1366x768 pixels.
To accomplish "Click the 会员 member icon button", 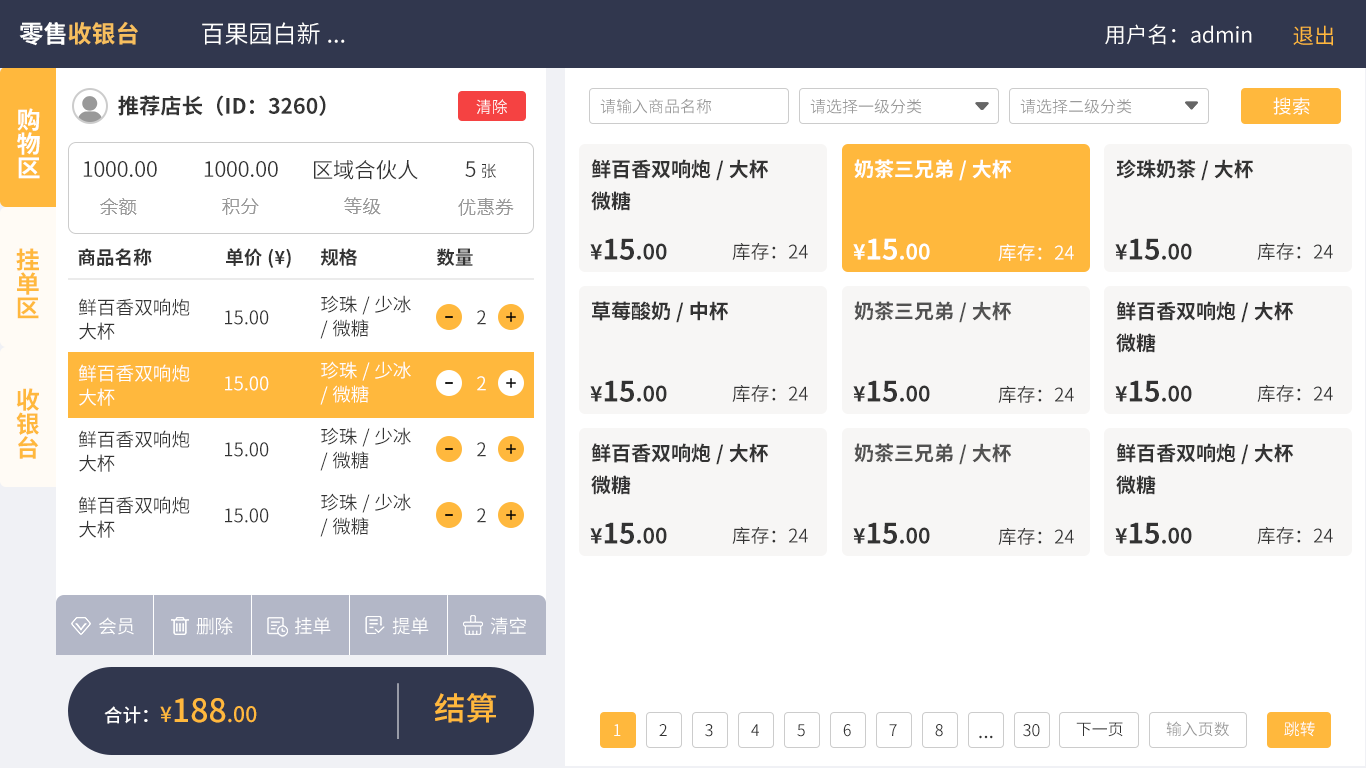I will (81, 626).
